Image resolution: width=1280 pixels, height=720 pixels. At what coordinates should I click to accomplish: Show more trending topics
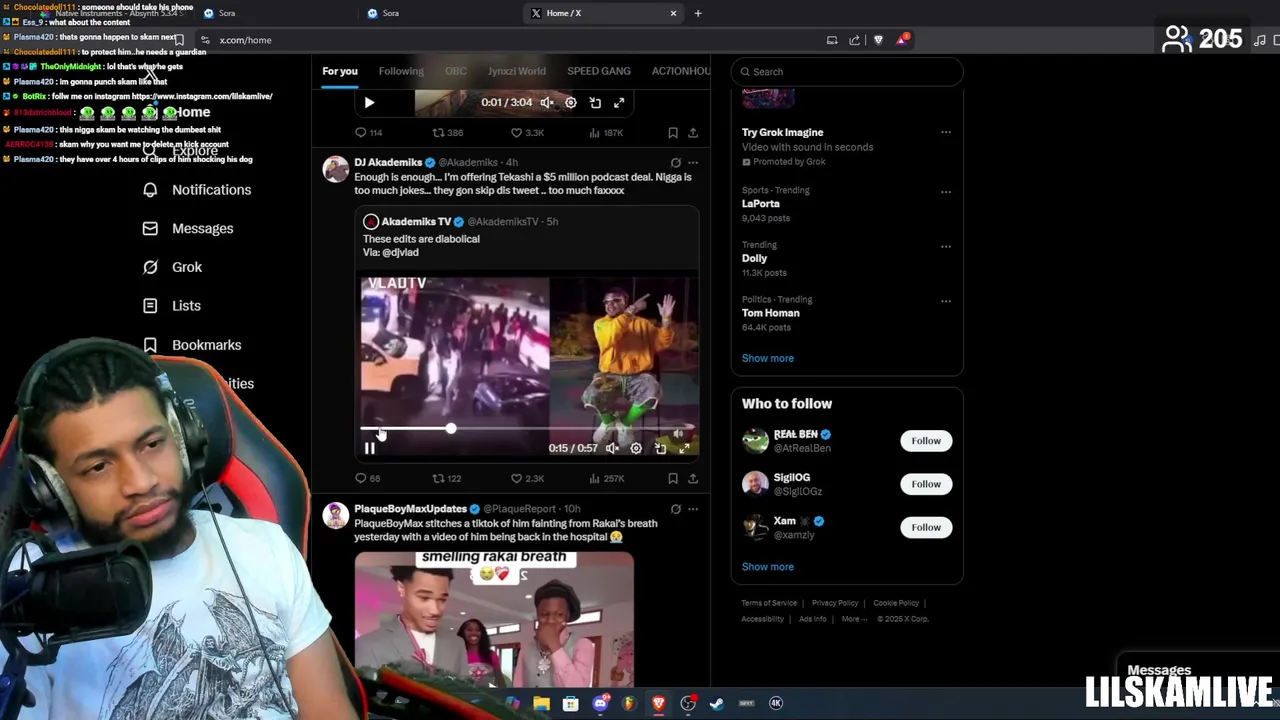coord(768,358)
